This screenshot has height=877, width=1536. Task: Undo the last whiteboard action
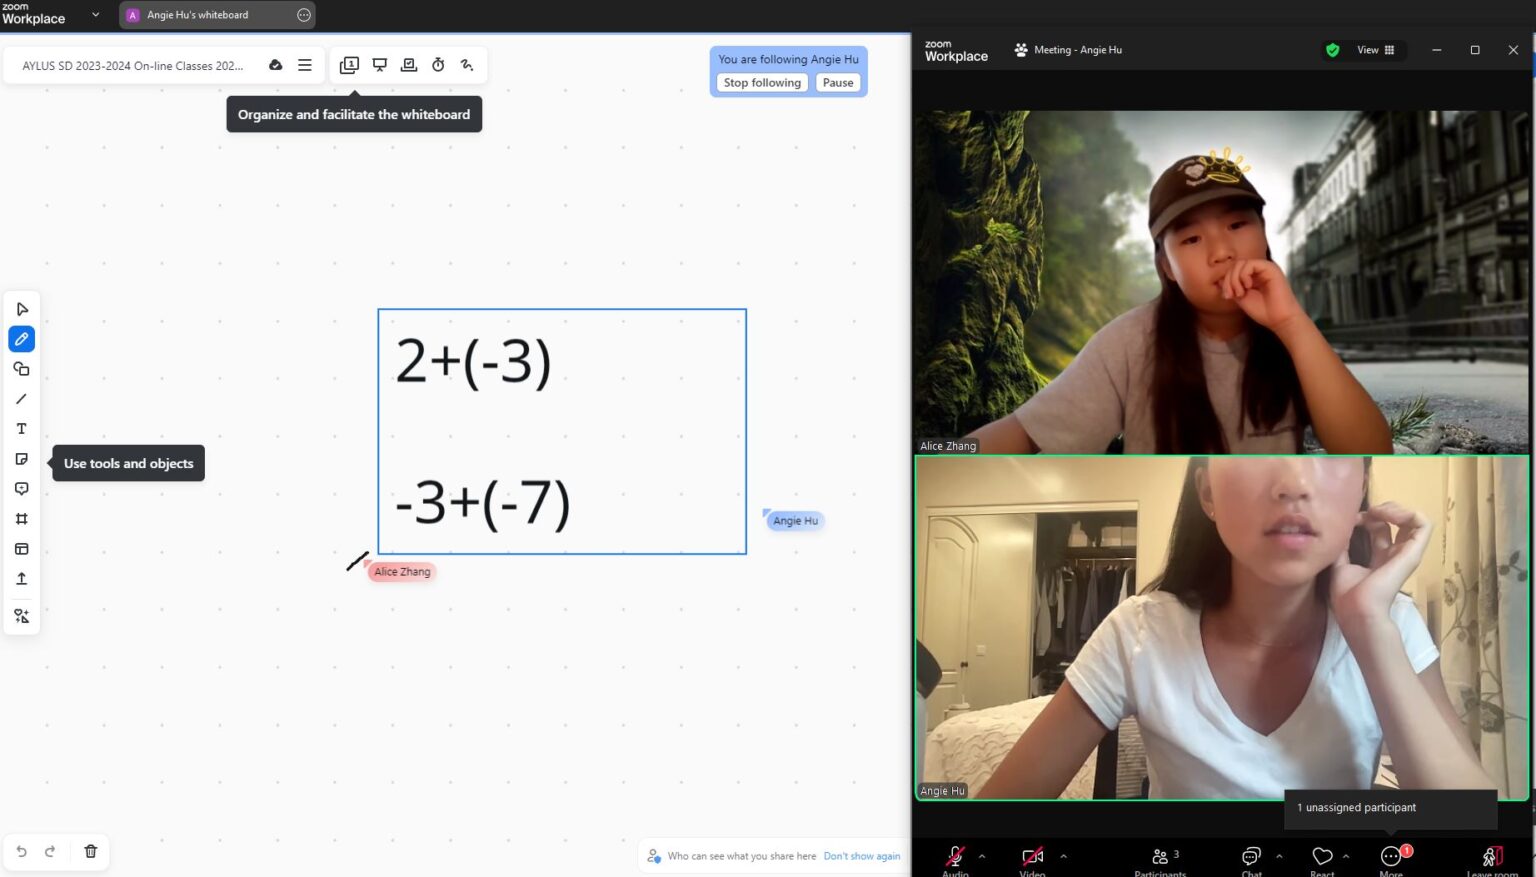(21, 852)
